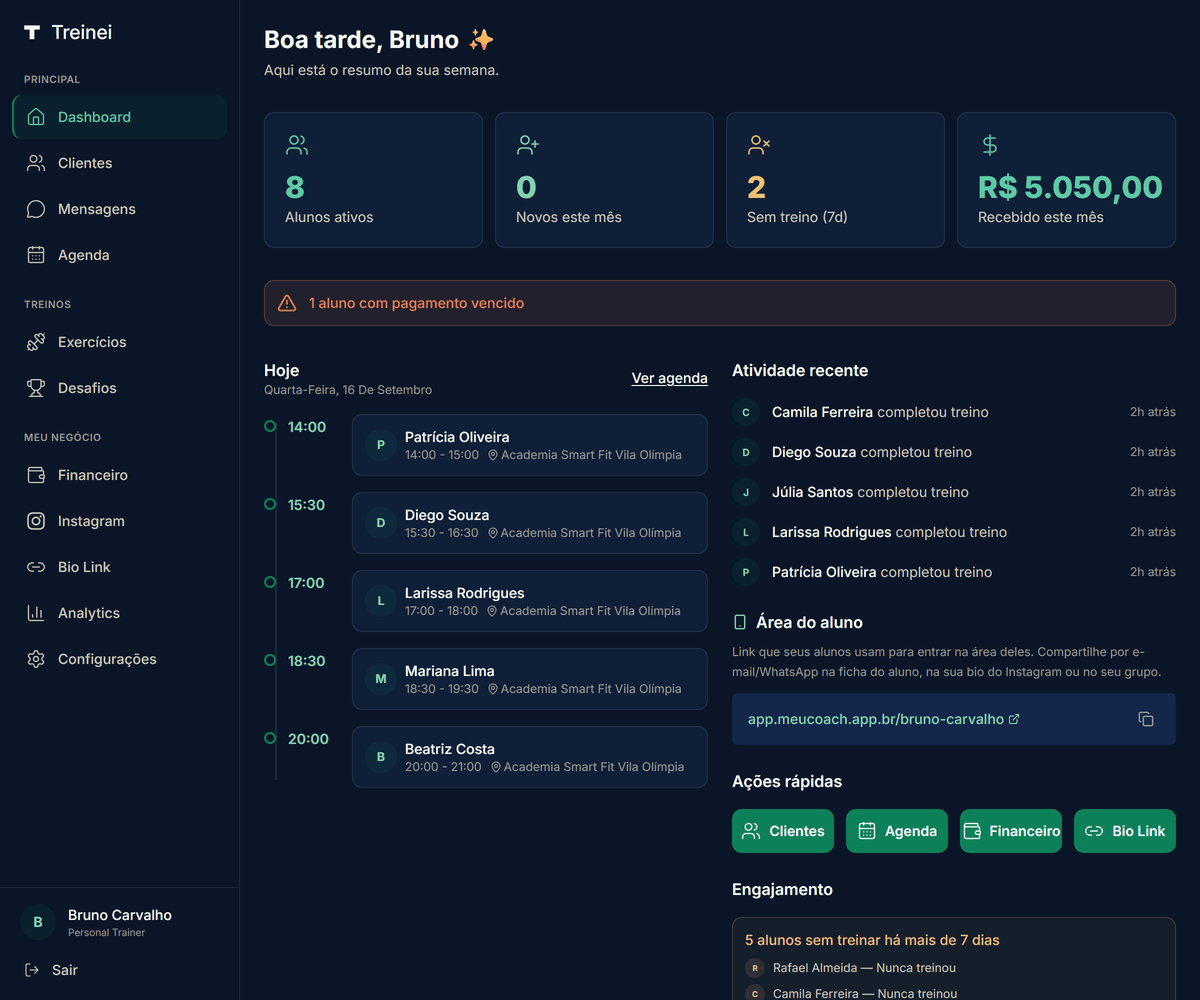Viewport: 1200px width, 1000px height.
Task: Click the Bio Link chain icon in sidebar
Action: tap(36, 567)
